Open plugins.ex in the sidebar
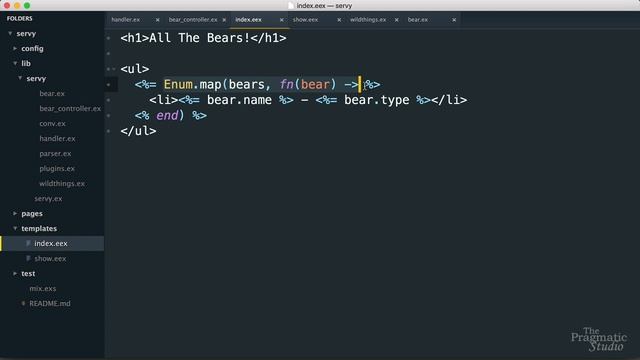Viewport: 640px width, 360px height. pyautogui.click(x=57, y=169)
